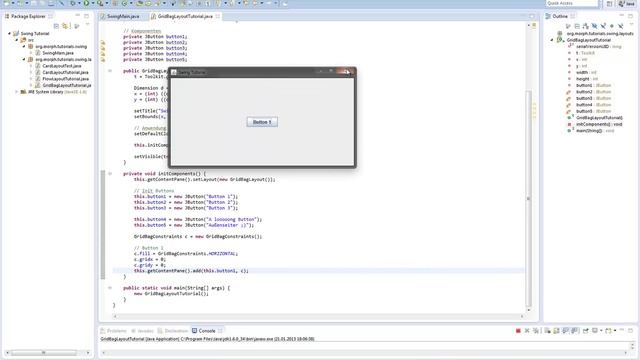Screen dimensions: 640x360
Task: Click the green Run button in toolbar
Action: 86,3
